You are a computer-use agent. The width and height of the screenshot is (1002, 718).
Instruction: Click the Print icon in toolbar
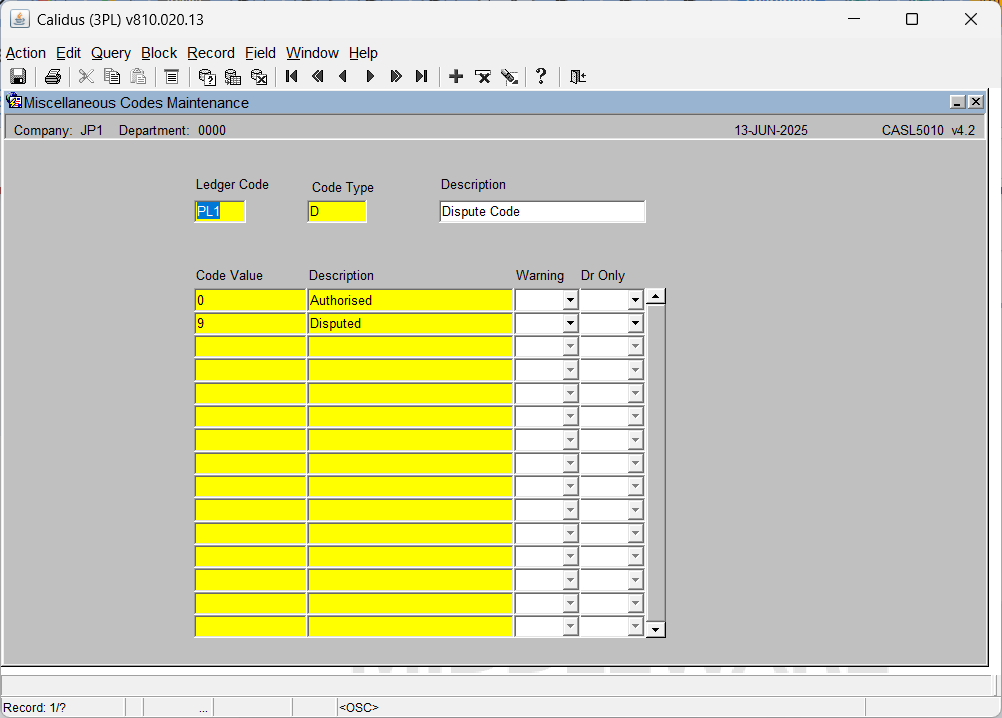click(53, 77)
